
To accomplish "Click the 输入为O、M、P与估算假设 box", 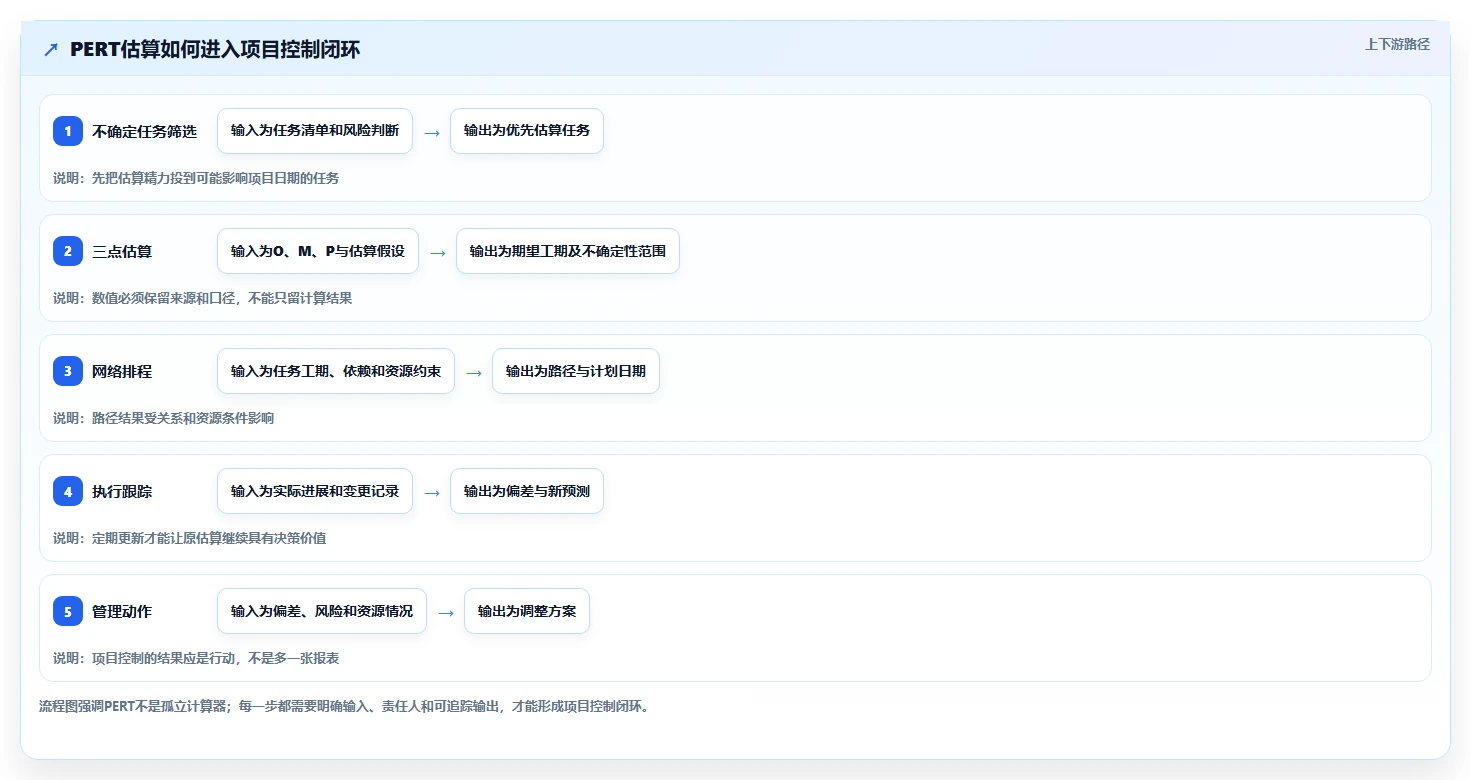I will coord(318,251).
